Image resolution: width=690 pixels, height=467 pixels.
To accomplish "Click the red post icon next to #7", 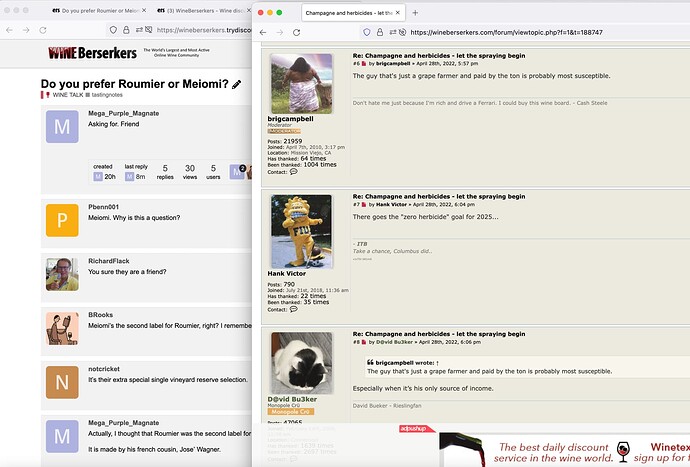I will 364,205.
